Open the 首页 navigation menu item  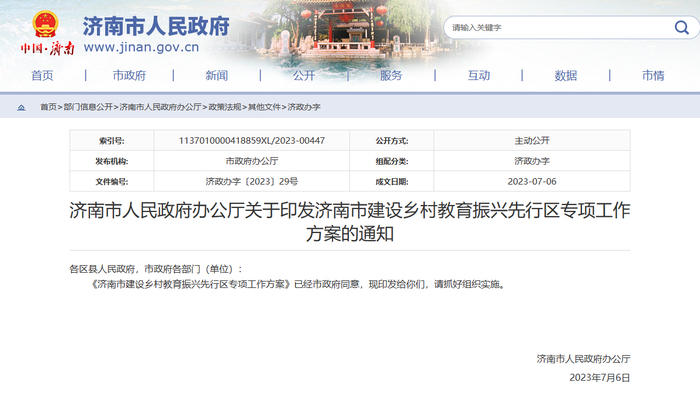click(x=42, y=75)
